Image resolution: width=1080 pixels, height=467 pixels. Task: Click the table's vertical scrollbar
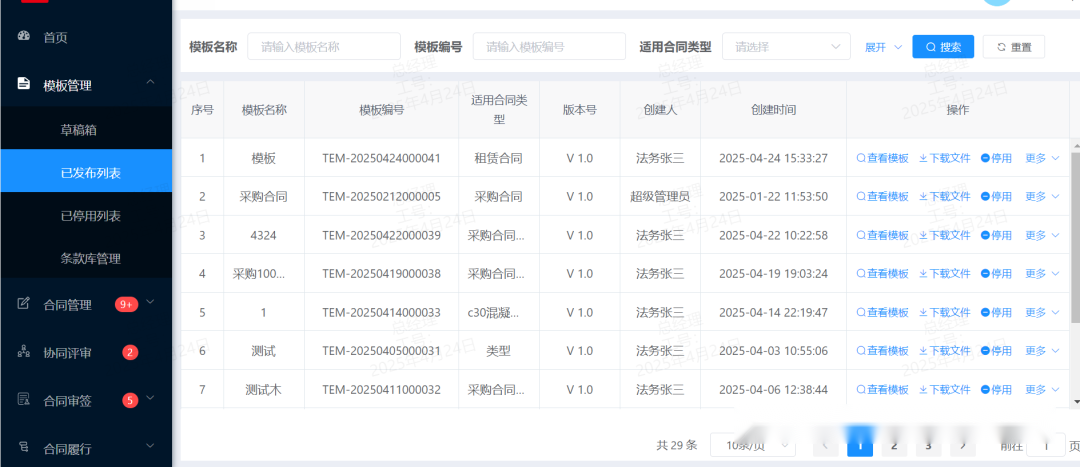click(1075, 235)
